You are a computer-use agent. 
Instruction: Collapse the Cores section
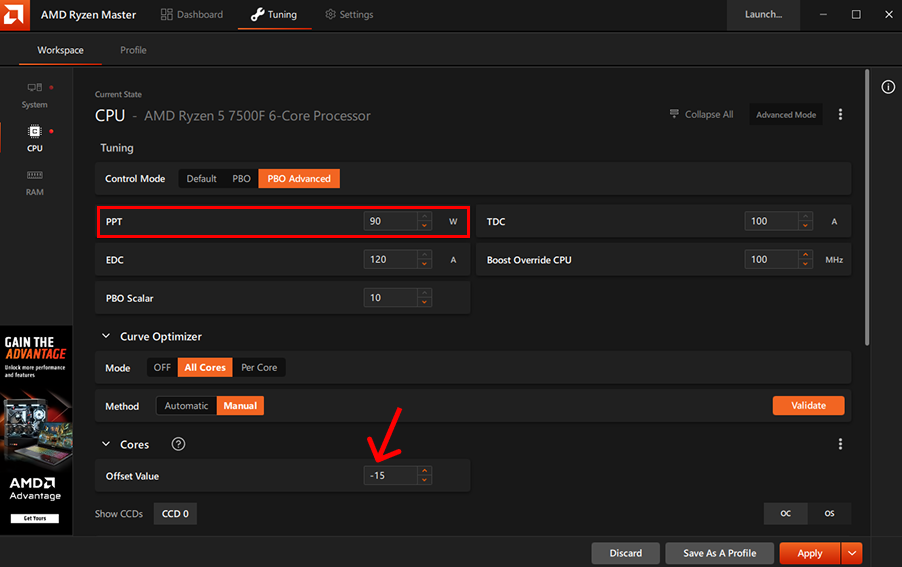[106, 444]
